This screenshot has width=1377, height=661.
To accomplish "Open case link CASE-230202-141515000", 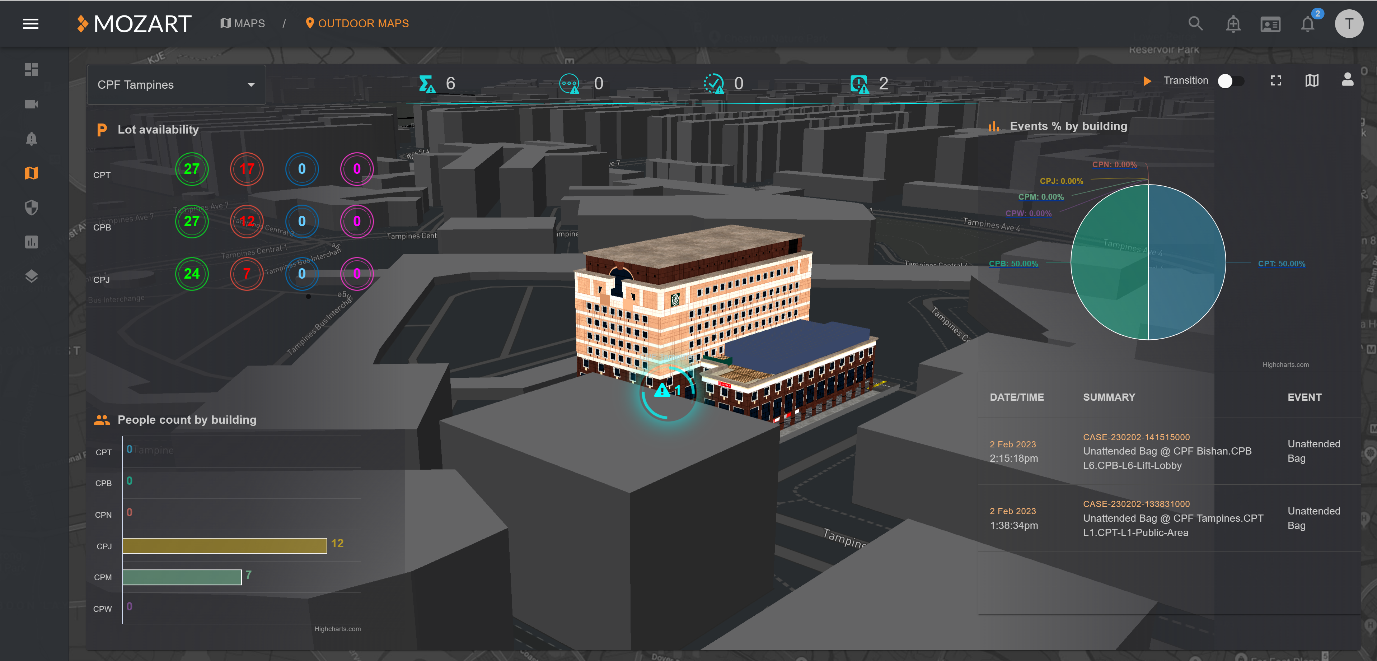I will point(1136,437).
